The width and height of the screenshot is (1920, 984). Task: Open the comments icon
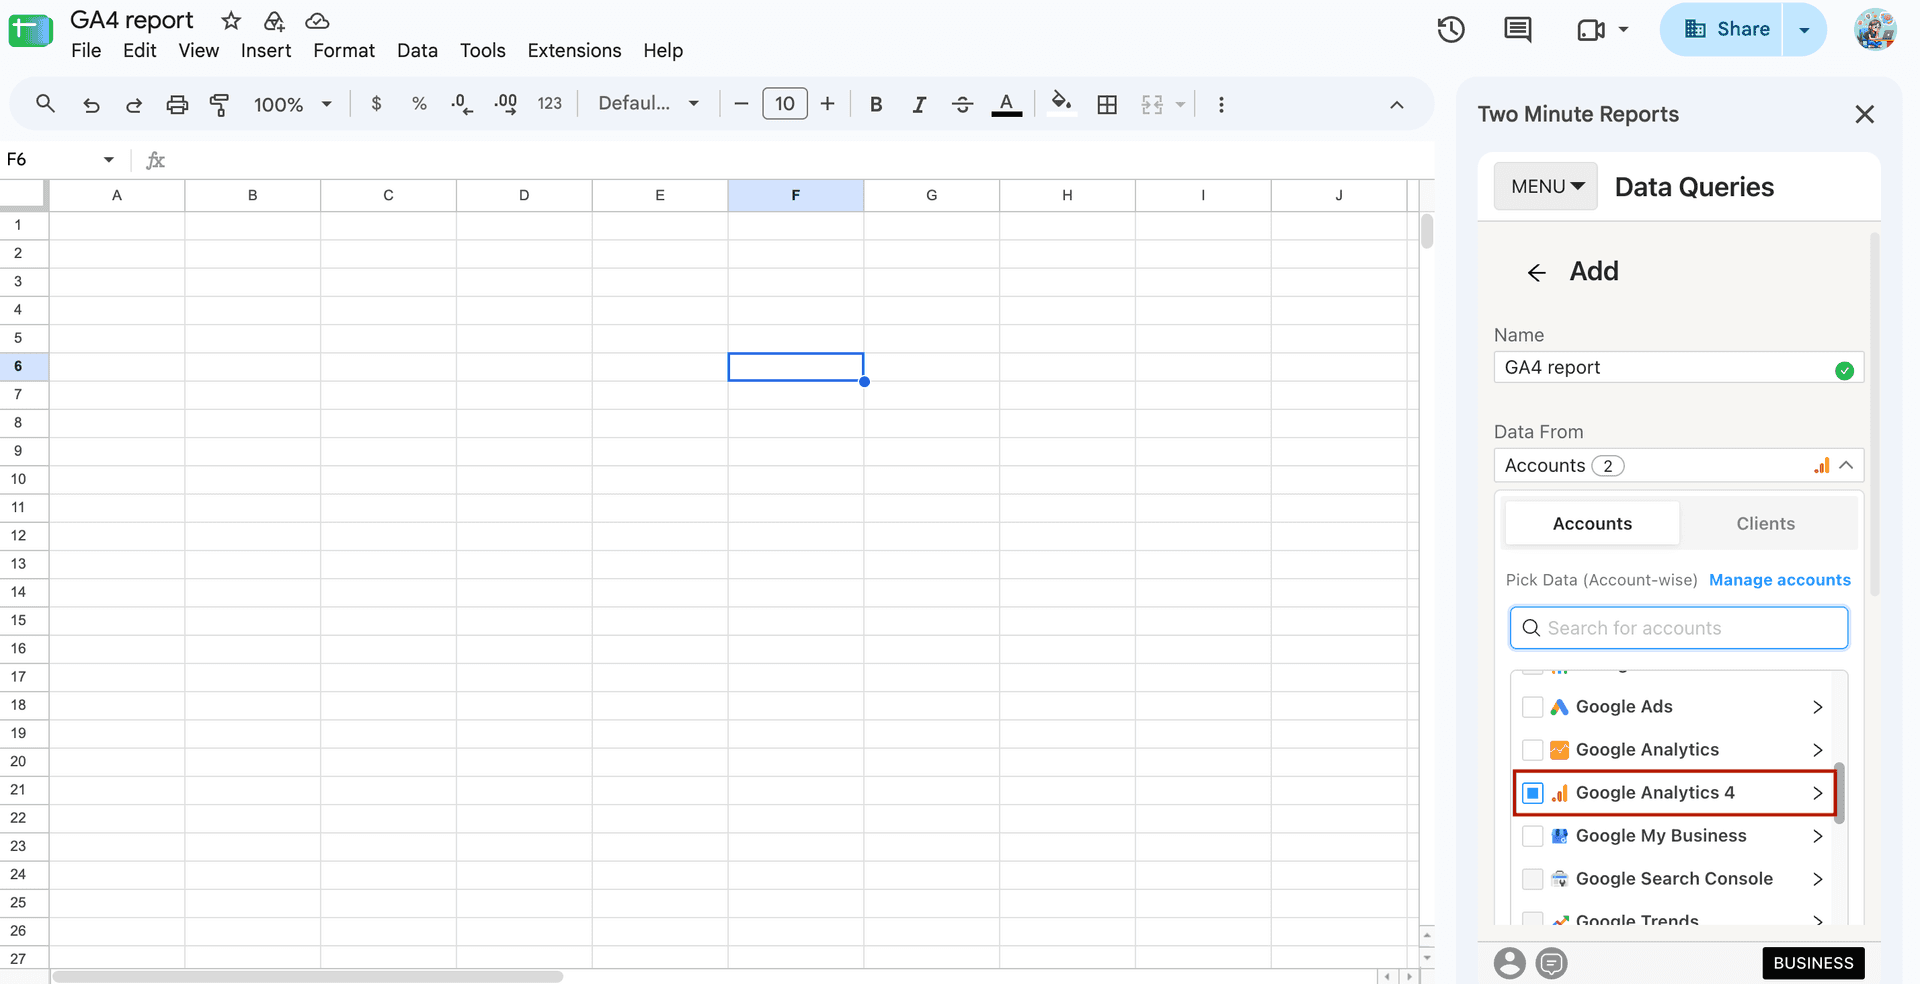(1518, 30)
